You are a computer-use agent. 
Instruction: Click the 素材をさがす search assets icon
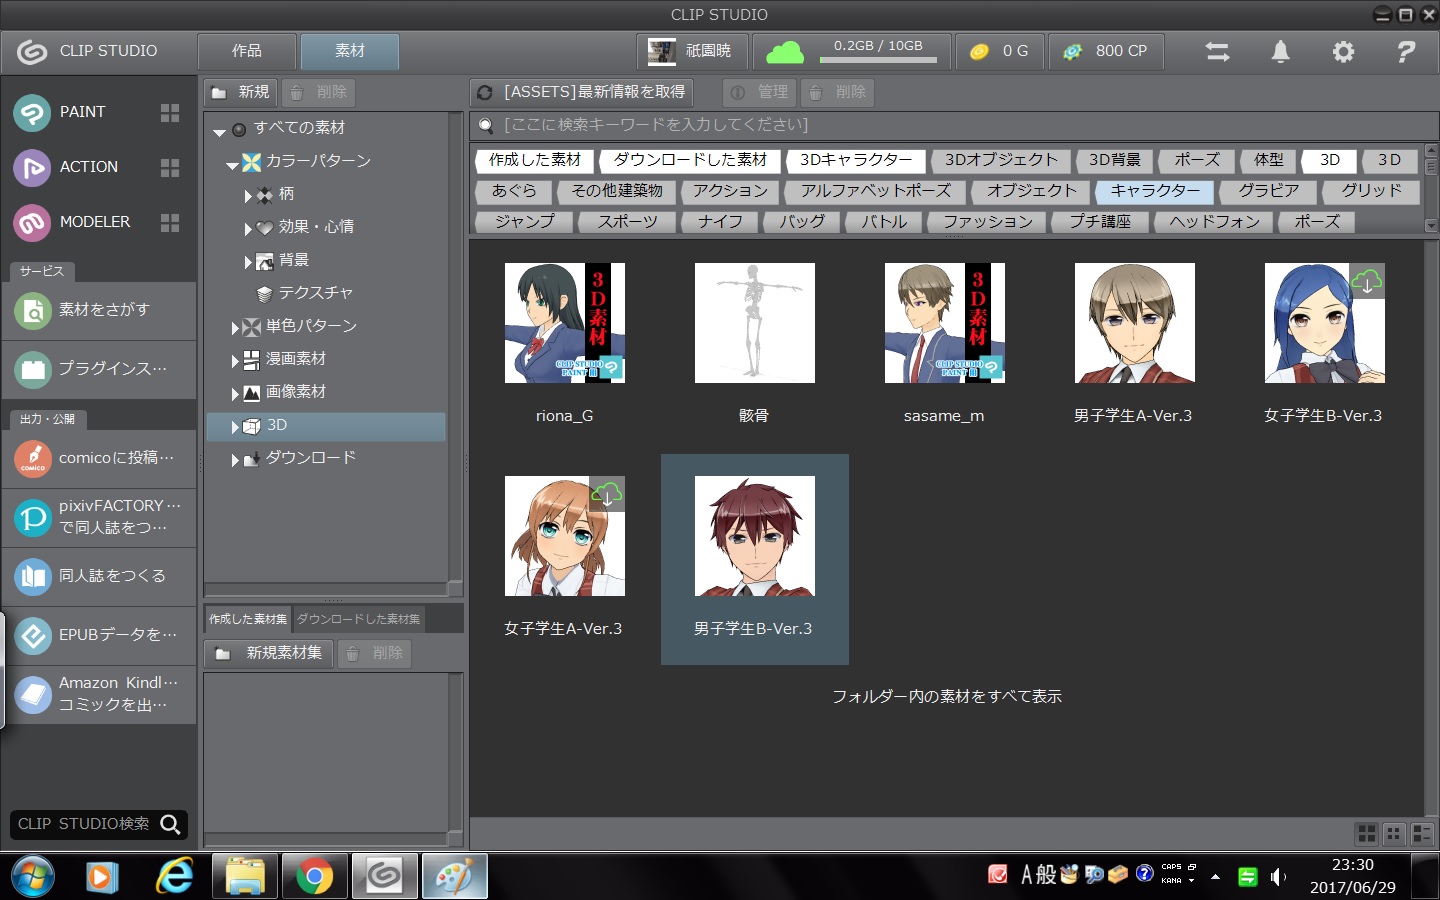click(33, 311)
